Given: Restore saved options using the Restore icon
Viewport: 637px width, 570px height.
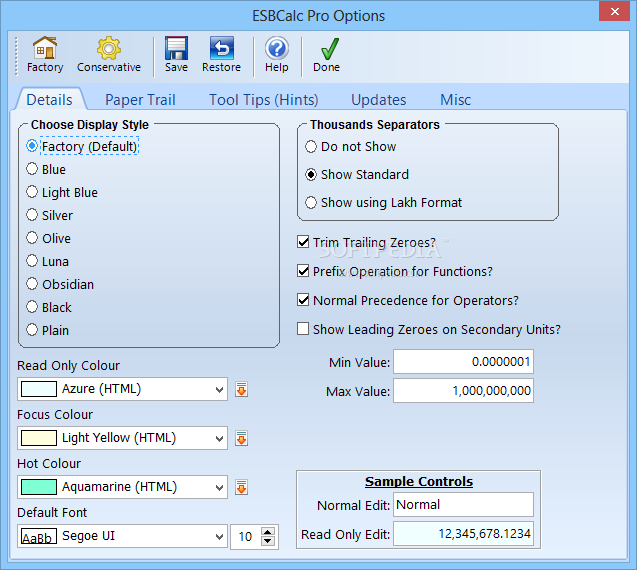Looking at the screenshot, I should (x=221, y=48).
